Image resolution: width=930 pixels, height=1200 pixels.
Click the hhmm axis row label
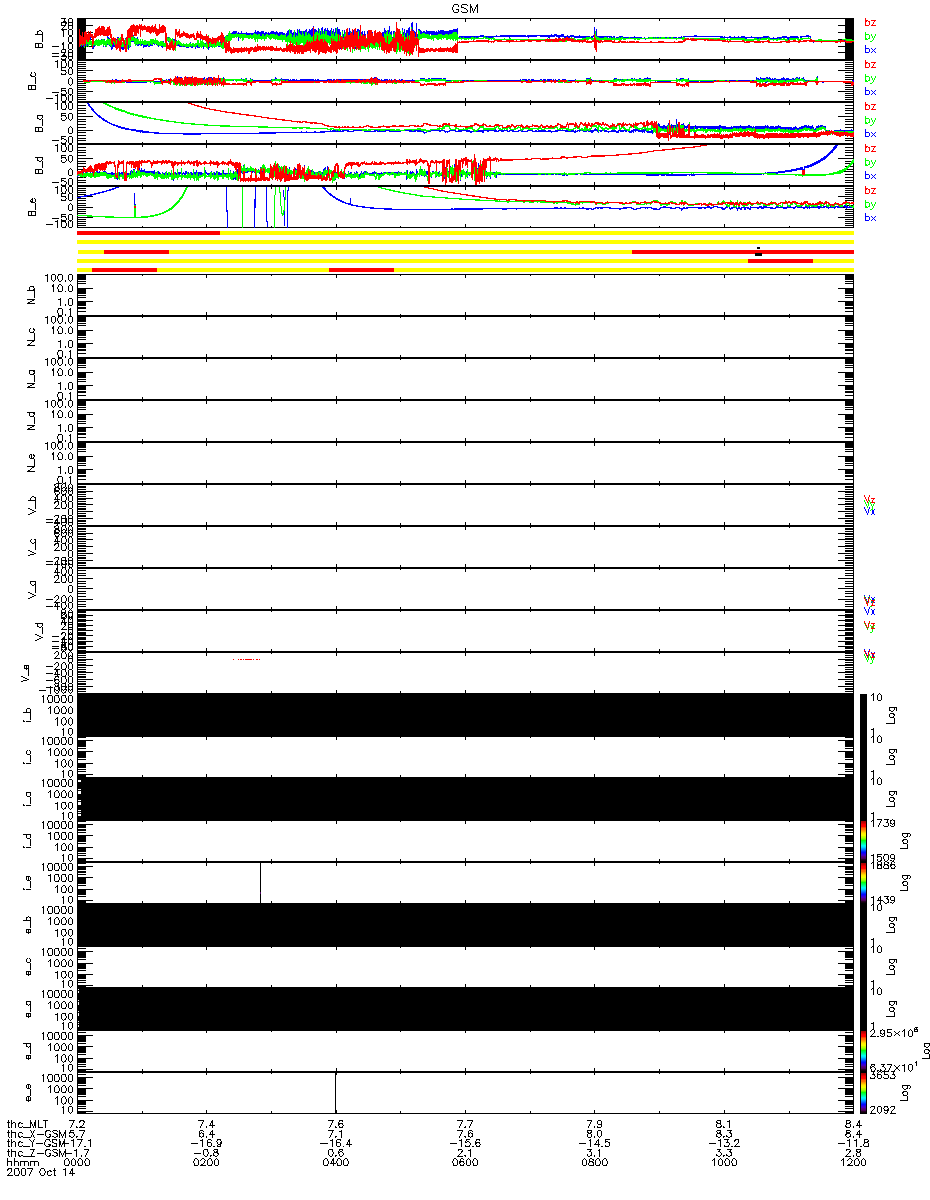[21, 1164]
